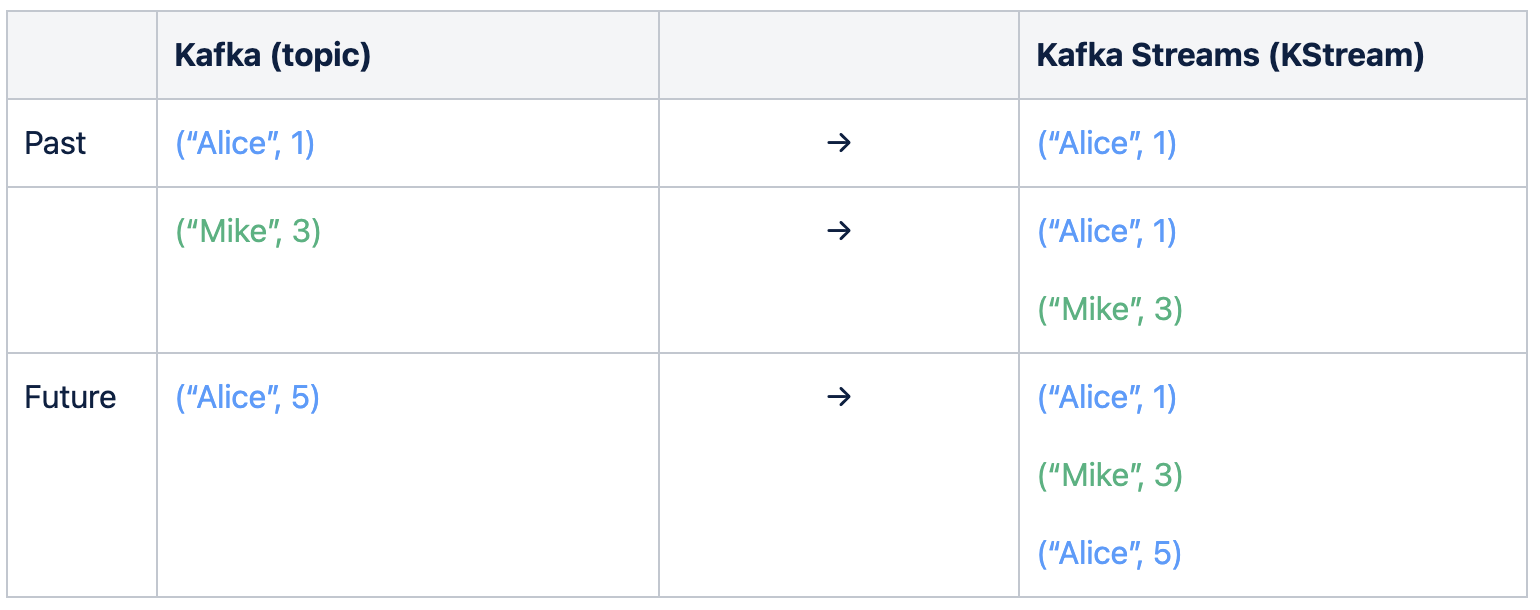Click the blank label cell left of (“Mike”, 3)
The height and width of the screenshot is (610, 1540).
pos(82,270)
